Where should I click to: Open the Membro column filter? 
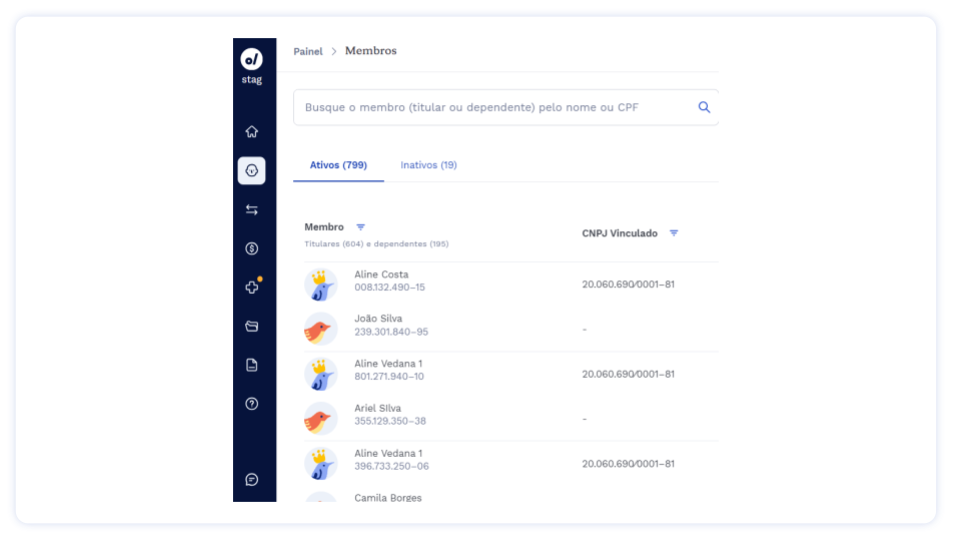[361, 227]
